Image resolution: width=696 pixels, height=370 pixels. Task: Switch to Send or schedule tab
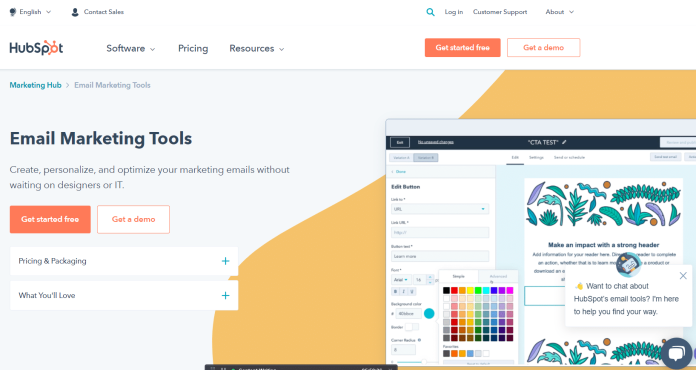tap(569, 157)
